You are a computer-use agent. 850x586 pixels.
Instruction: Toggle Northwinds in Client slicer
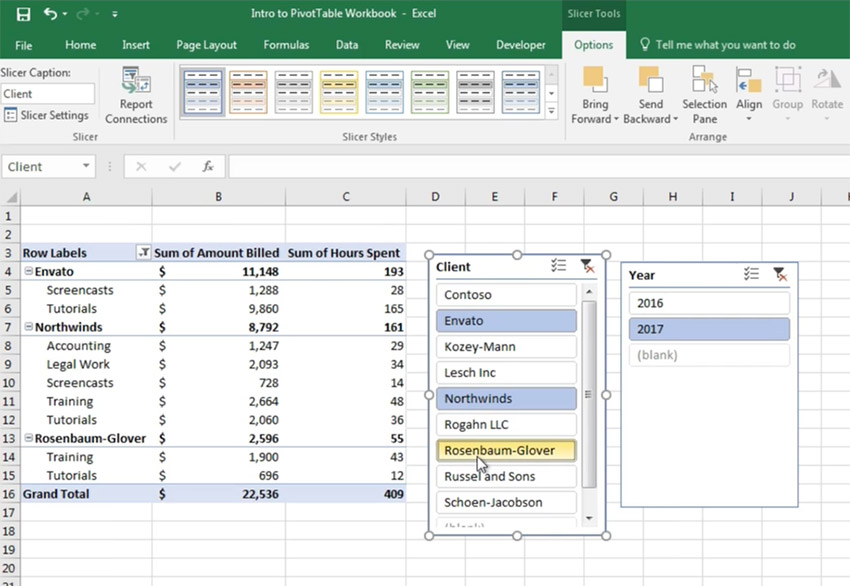pyautogui.click(x=506, y=398)
